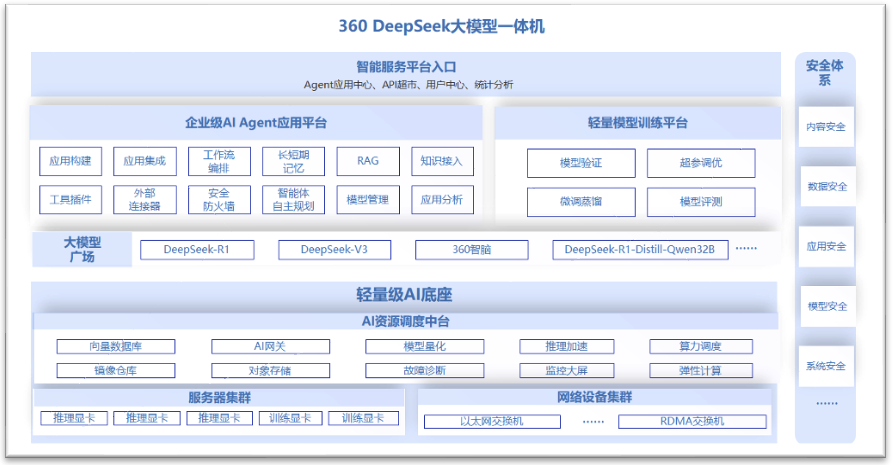This screenshot has width=895, height=465.
Task: Click the Agent应用中心、API超市 subtitle line
Action: point(408,85)
